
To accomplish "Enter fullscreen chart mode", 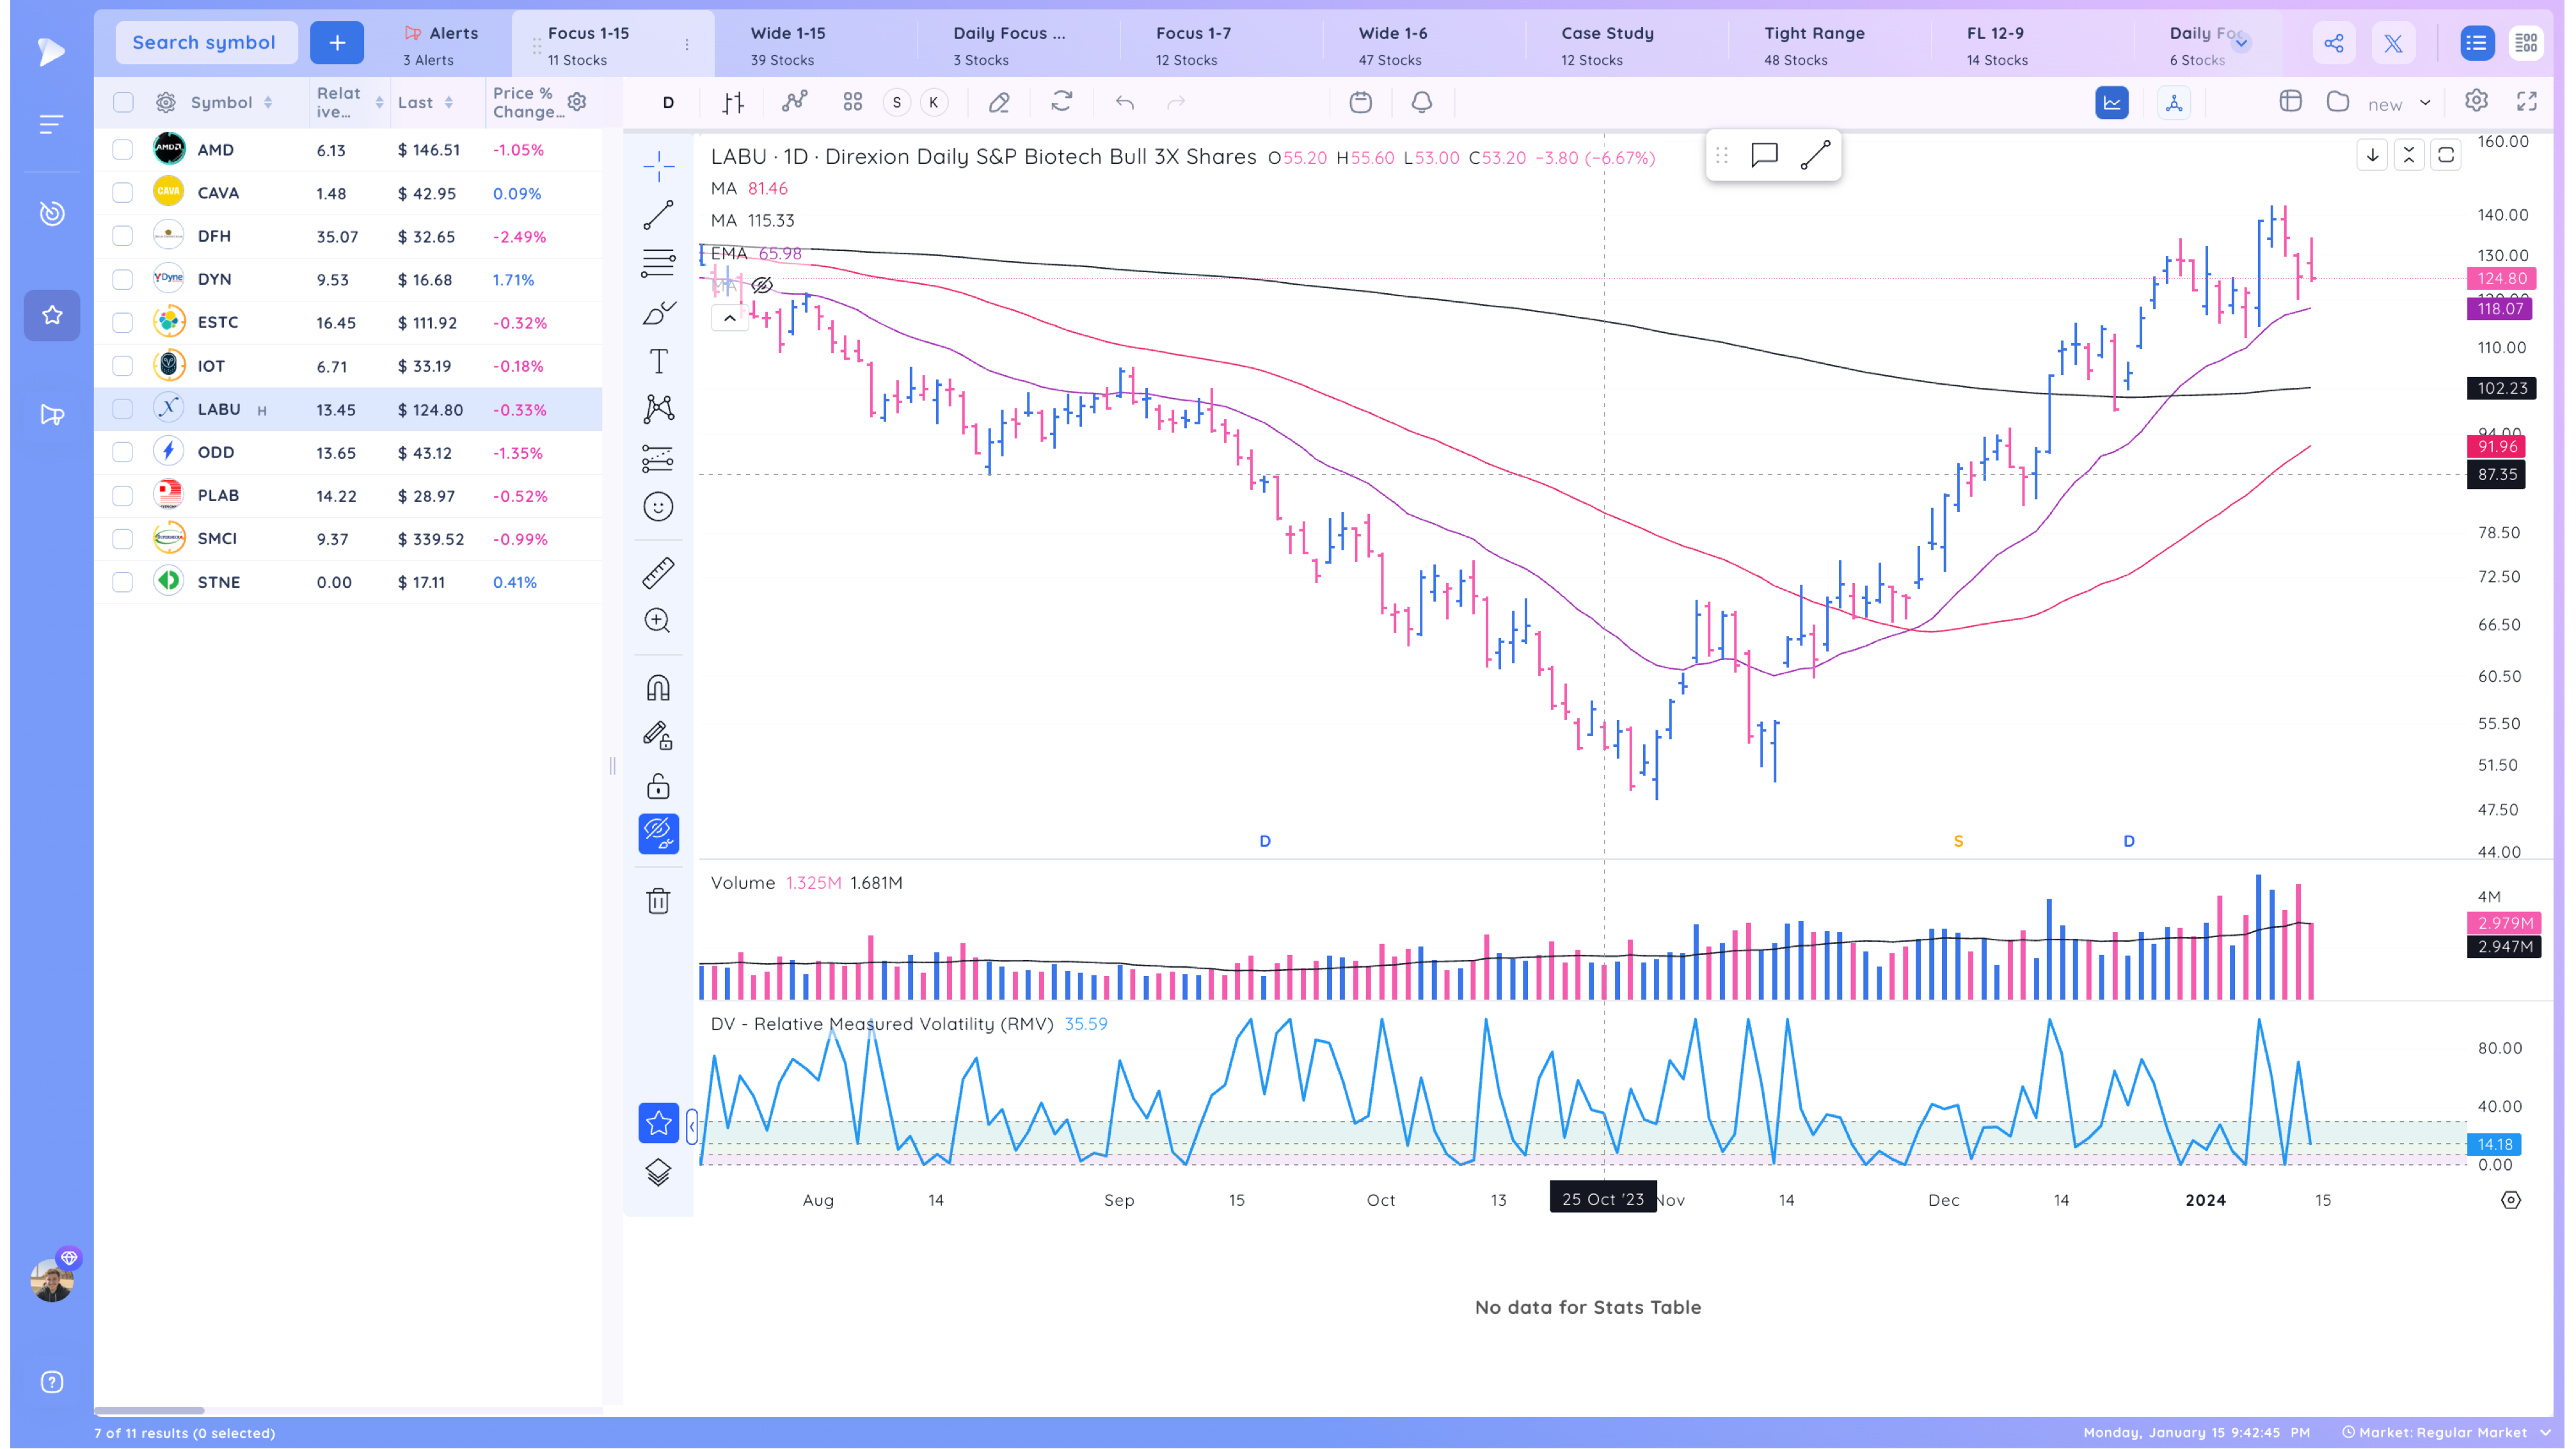I will [x=2527, y=101].
